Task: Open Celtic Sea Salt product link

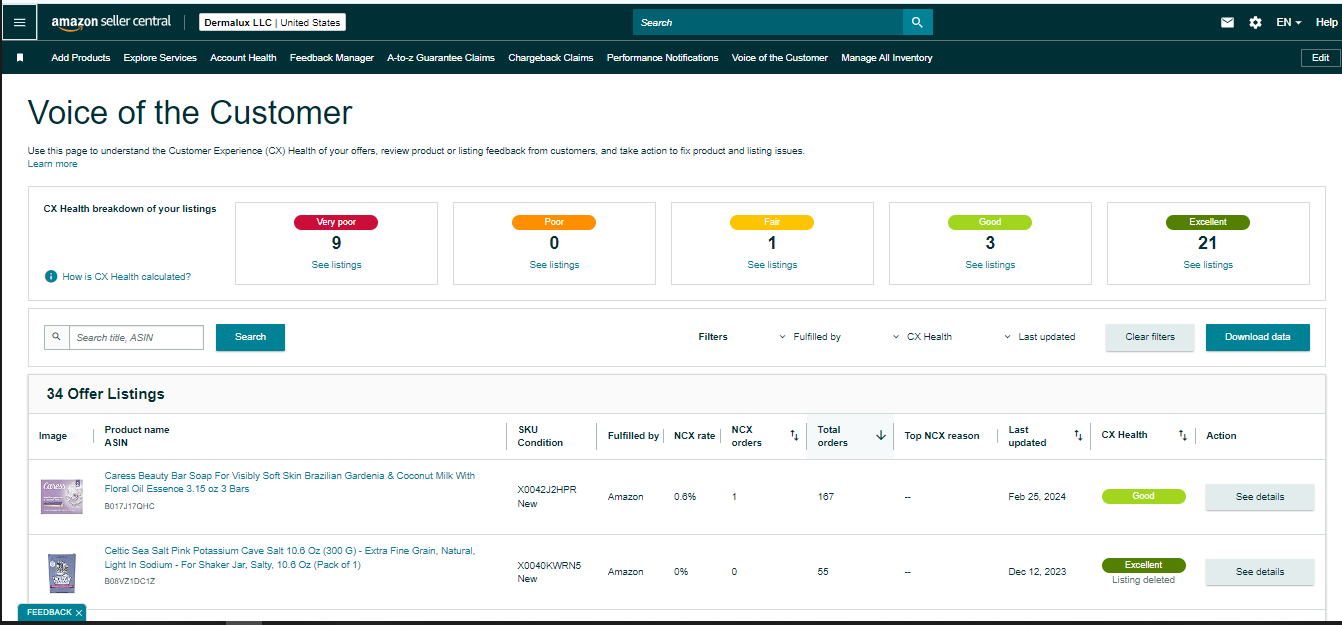Action: click(290, 558)
